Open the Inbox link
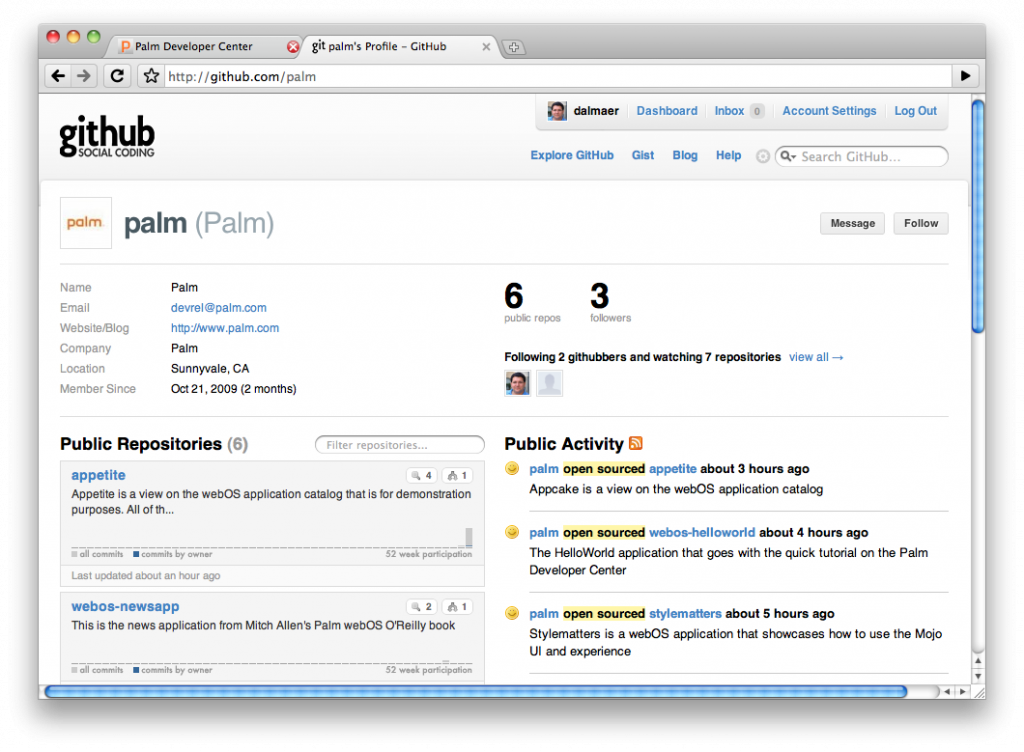1024x752 pixels. (x=729, y=111)
